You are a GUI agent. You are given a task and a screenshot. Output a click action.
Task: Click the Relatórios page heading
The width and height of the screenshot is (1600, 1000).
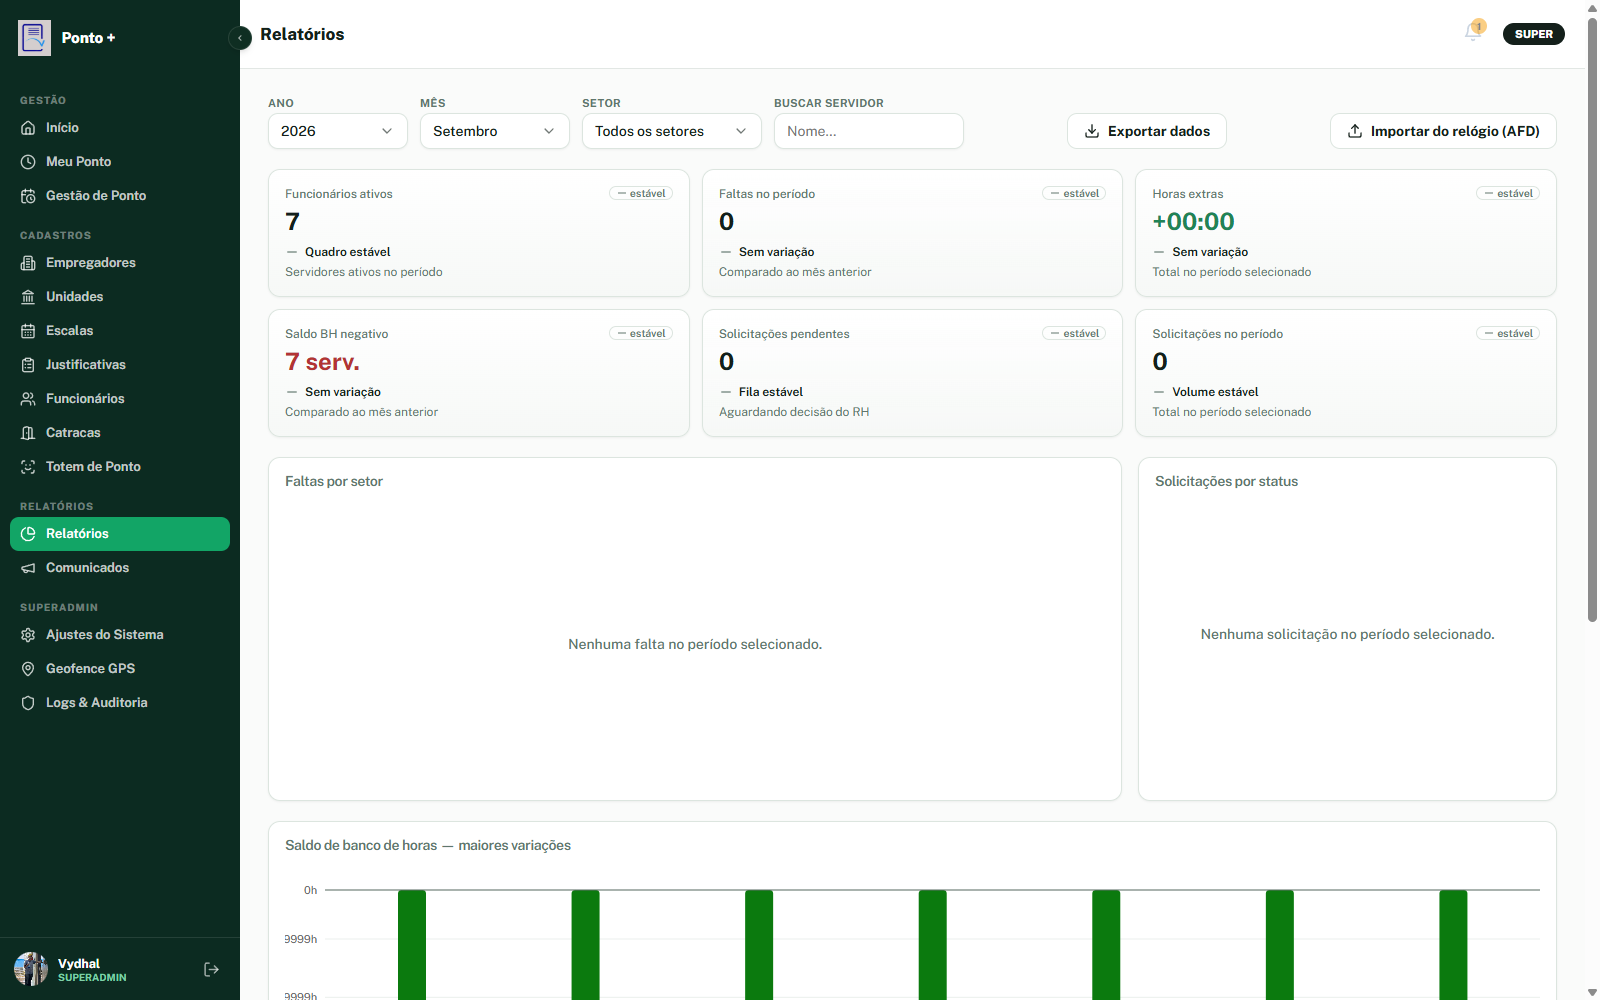tap(302, 34)
